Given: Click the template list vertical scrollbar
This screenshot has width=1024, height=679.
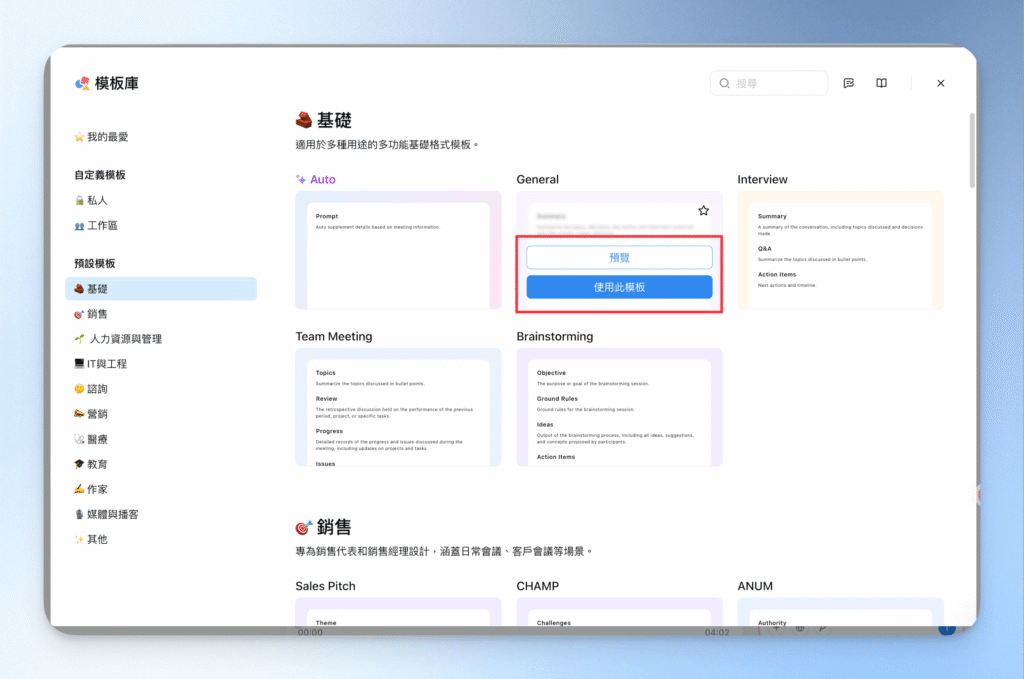Looking at the screenshot, I should pyautogui.click(x=972, y=150).
